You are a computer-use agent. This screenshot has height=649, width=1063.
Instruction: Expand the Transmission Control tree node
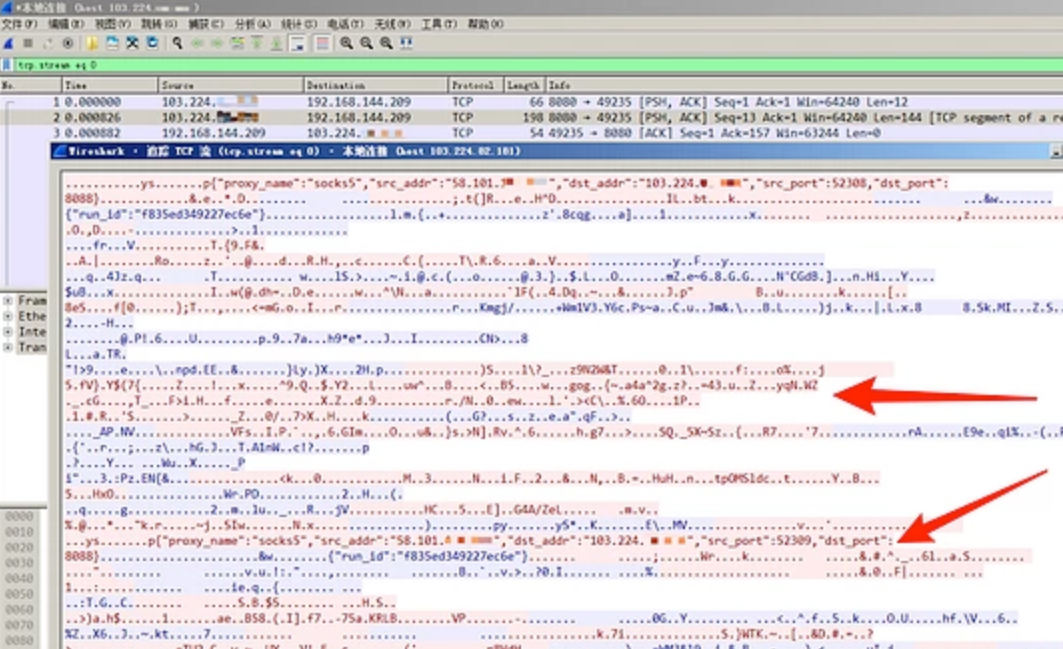tap(8, 347)
